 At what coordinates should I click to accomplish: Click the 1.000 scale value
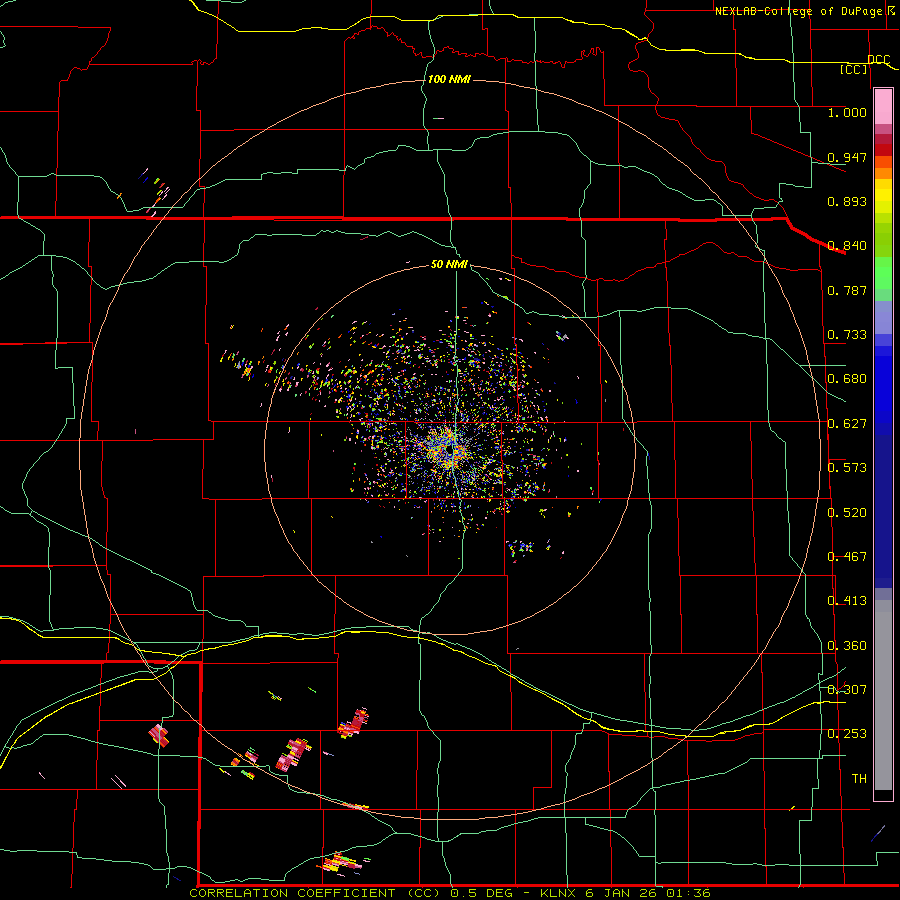(x=847, y=112)
